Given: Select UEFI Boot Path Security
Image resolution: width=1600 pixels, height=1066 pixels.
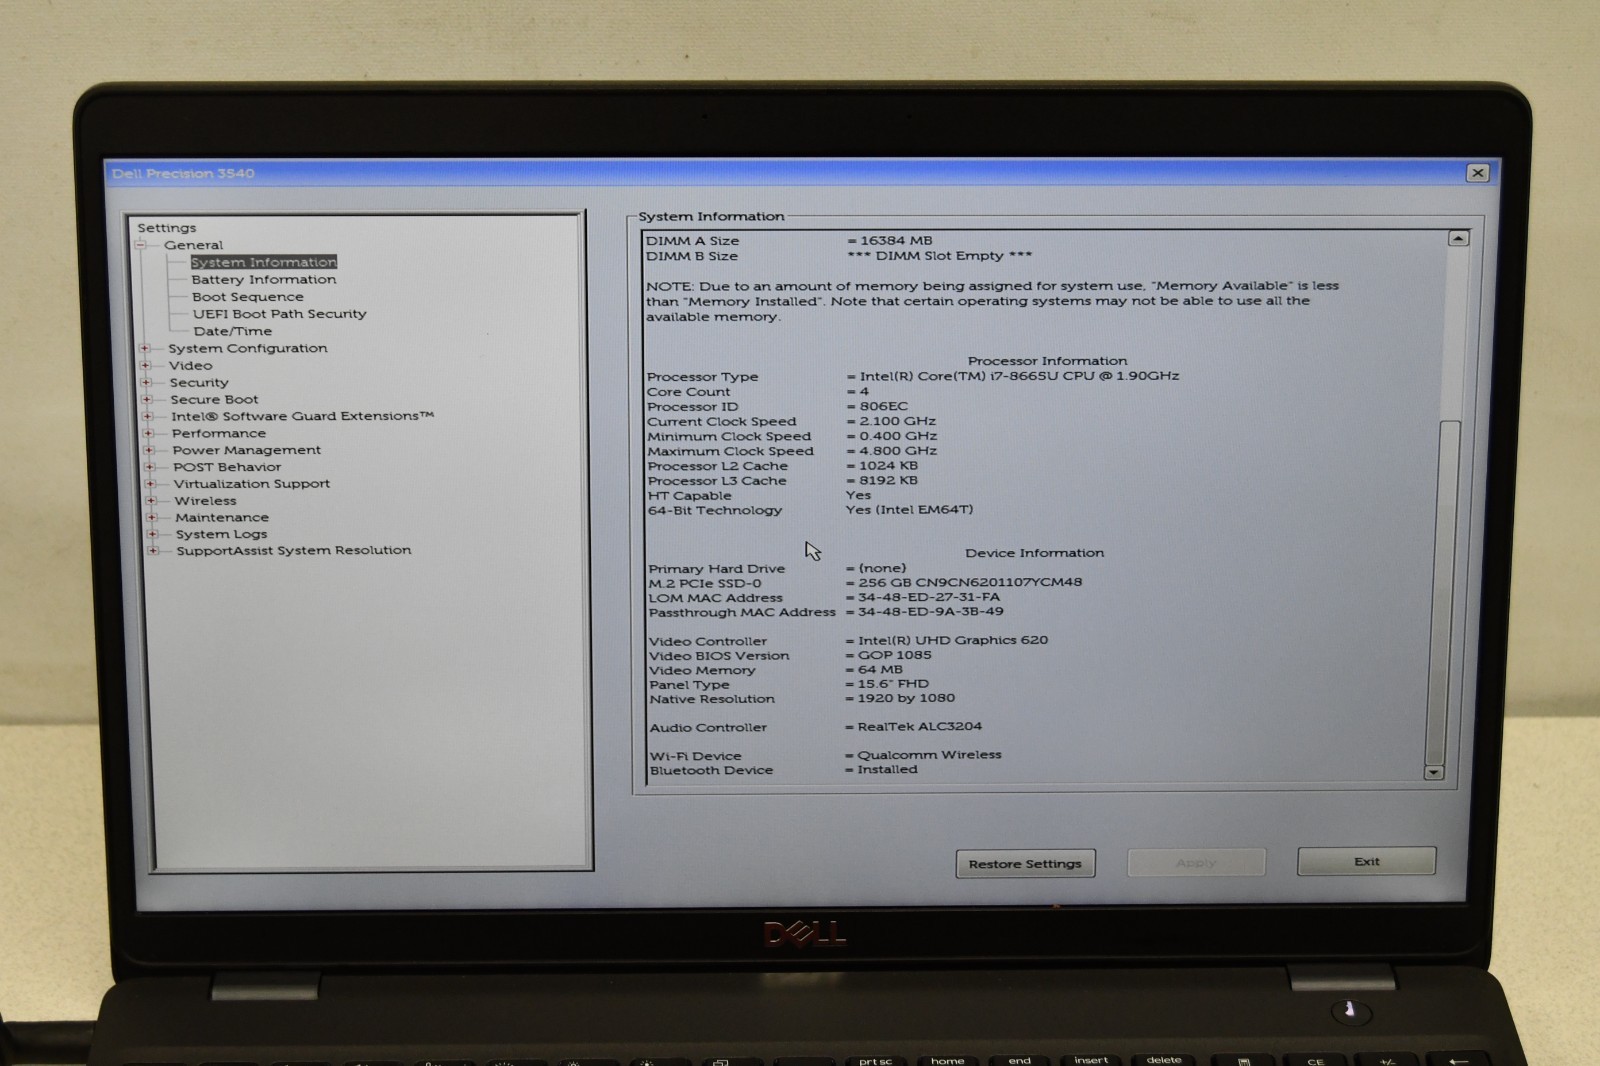Looking at the screenshot, I should point(280,314).
